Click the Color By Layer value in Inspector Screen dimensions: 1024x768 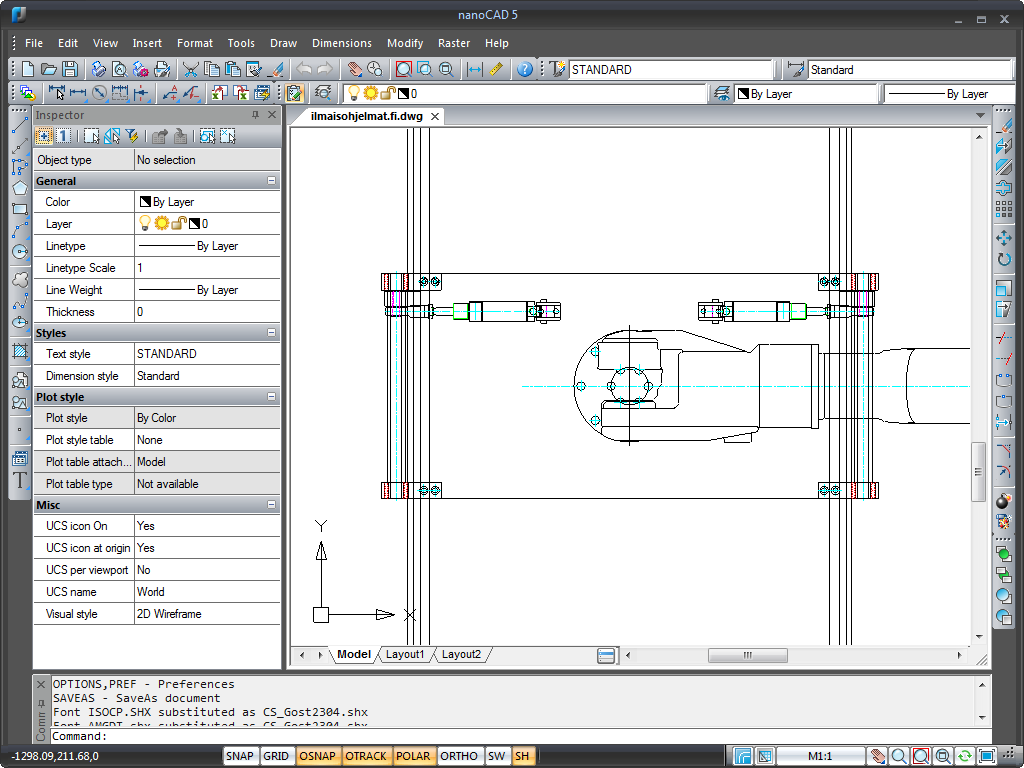pyautogui.click(x=208, y=202)
